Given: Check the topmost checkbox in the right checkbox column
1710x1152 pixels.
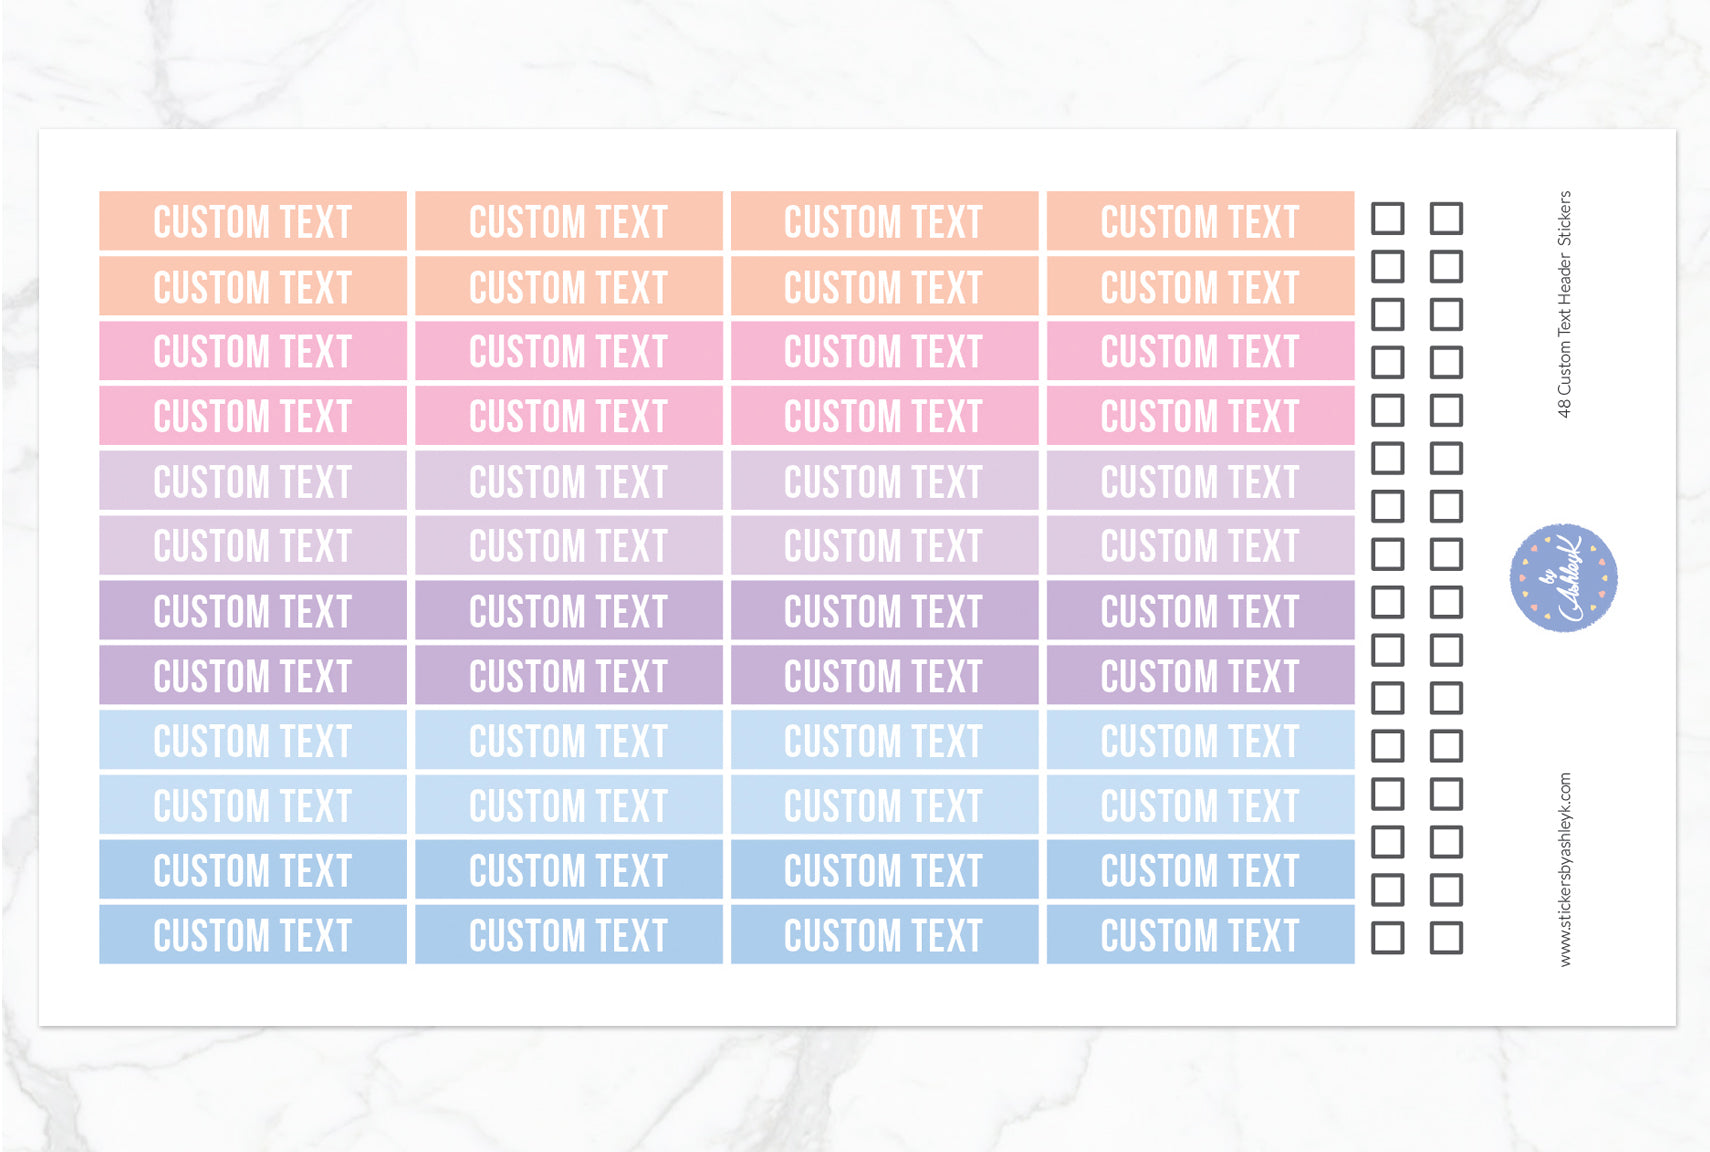Looking at the screenshot, I should pyautogui.click(x=1446, y=218).
